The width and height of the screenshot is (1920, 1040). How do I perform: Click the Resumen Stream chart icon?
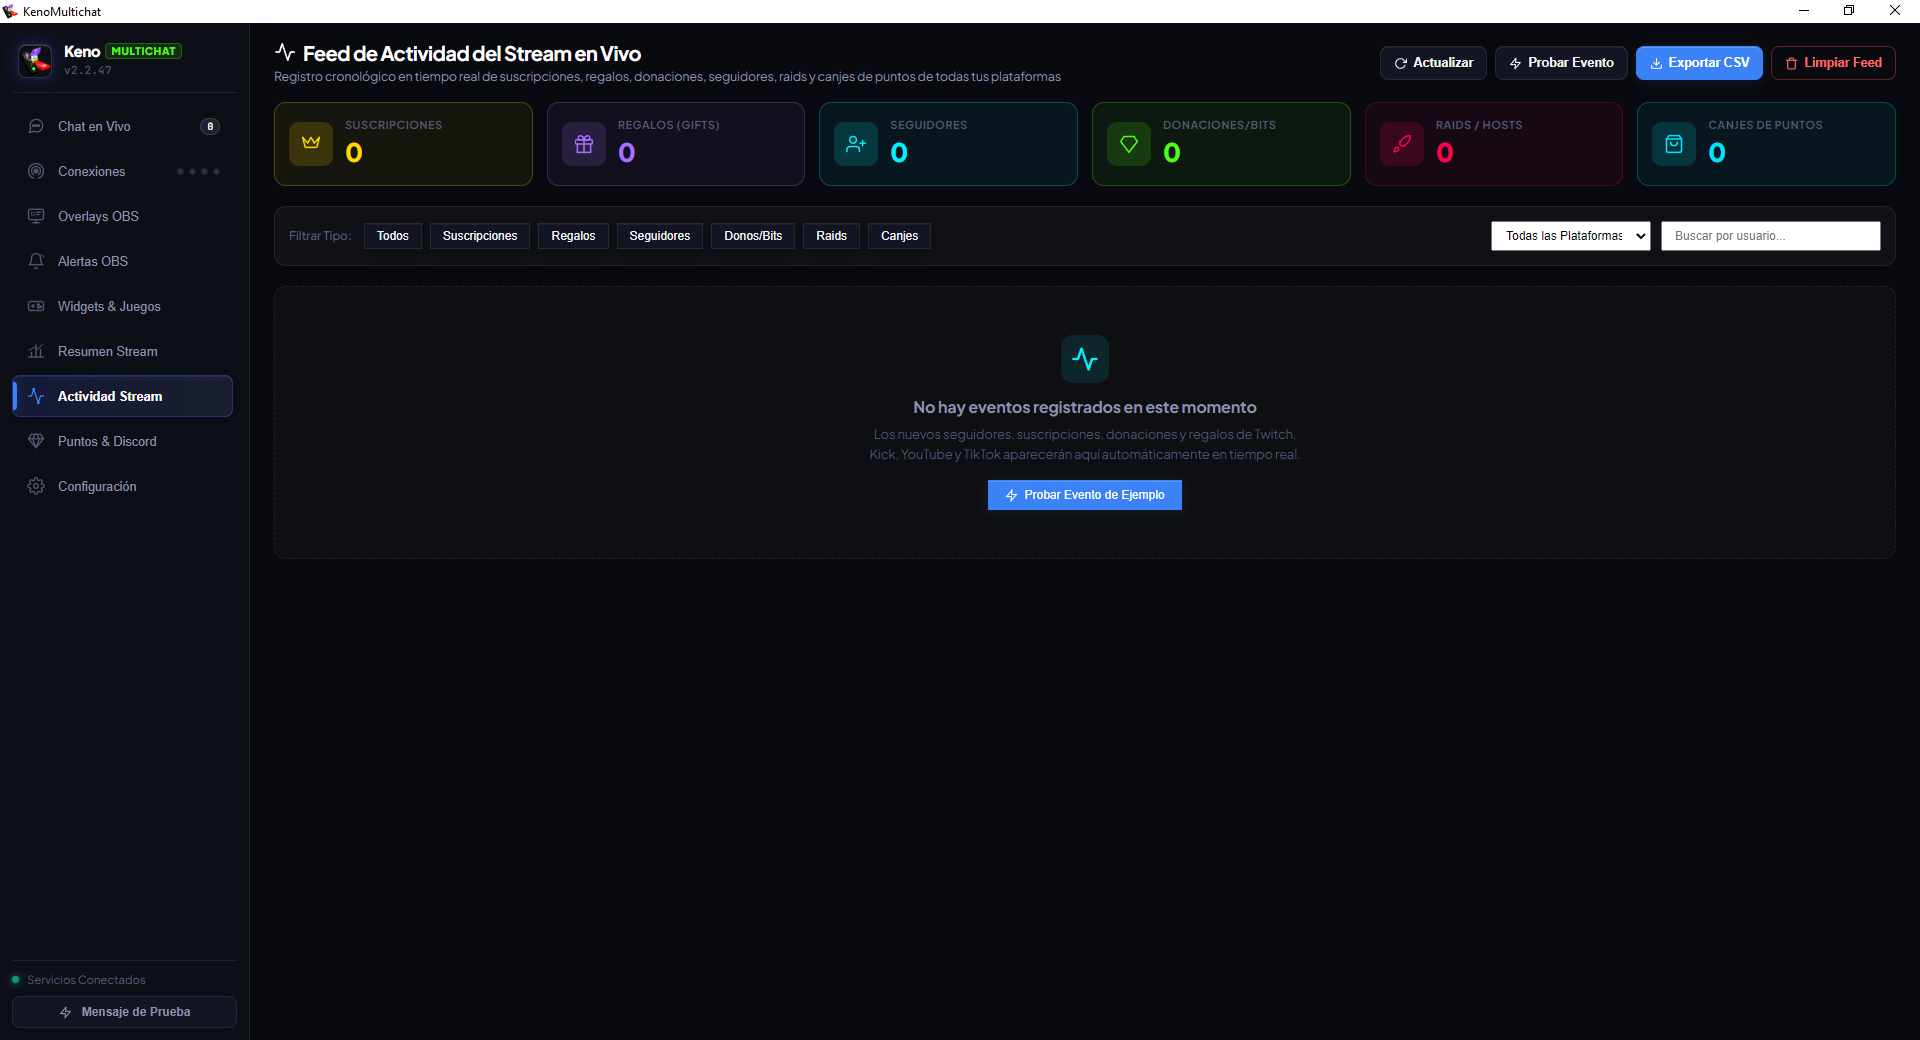tap(36, 351)
